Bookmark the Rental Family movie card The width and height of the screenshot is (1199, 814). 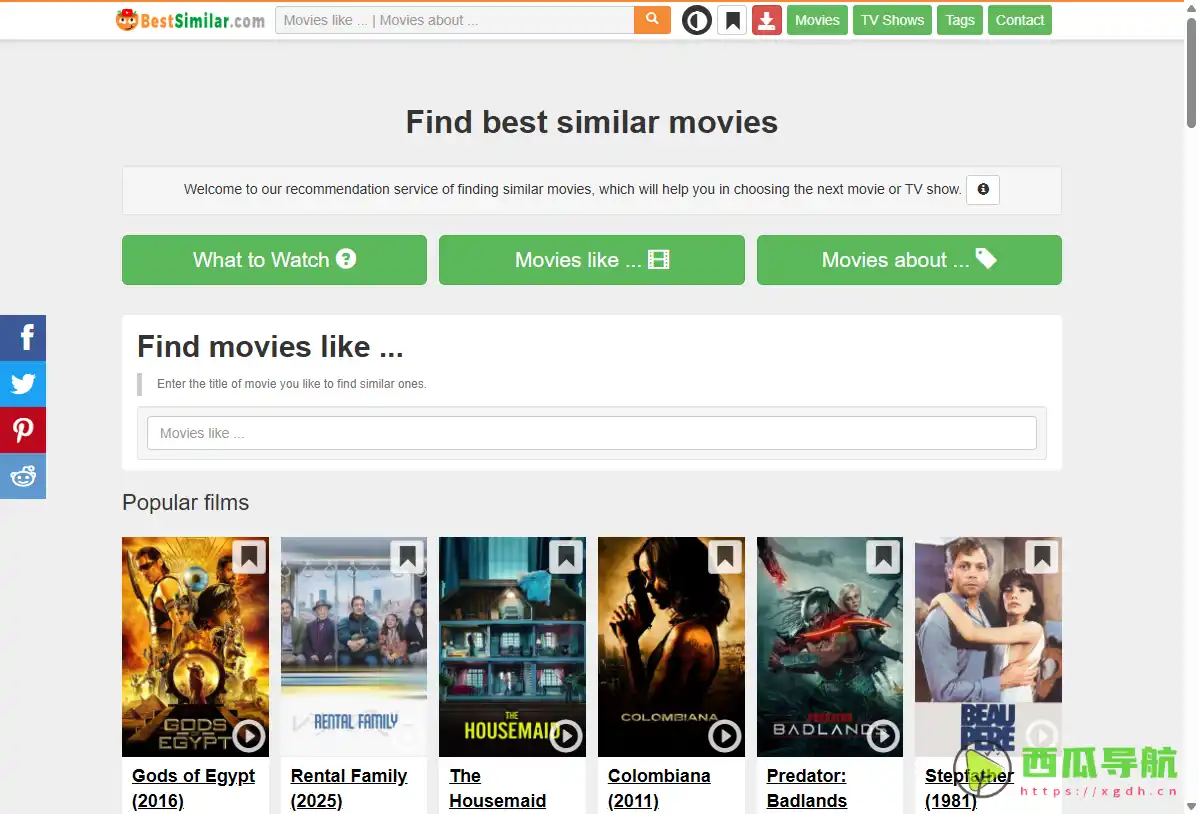coord(407,557)
